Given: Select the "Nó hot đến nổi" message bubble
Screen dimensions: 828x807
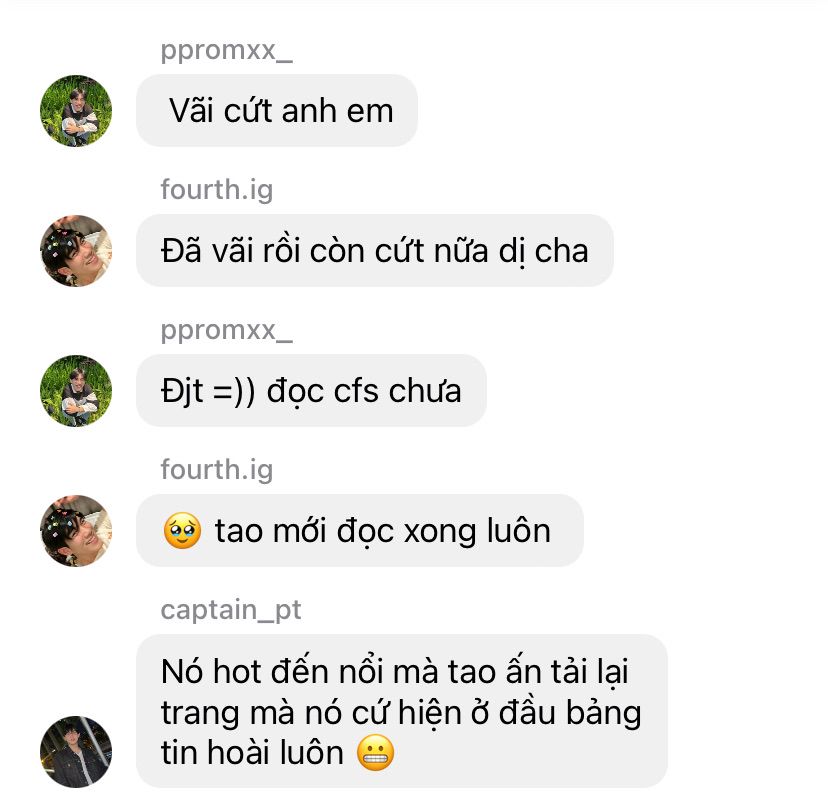Looking at the screenshot, I should (402, 711).
